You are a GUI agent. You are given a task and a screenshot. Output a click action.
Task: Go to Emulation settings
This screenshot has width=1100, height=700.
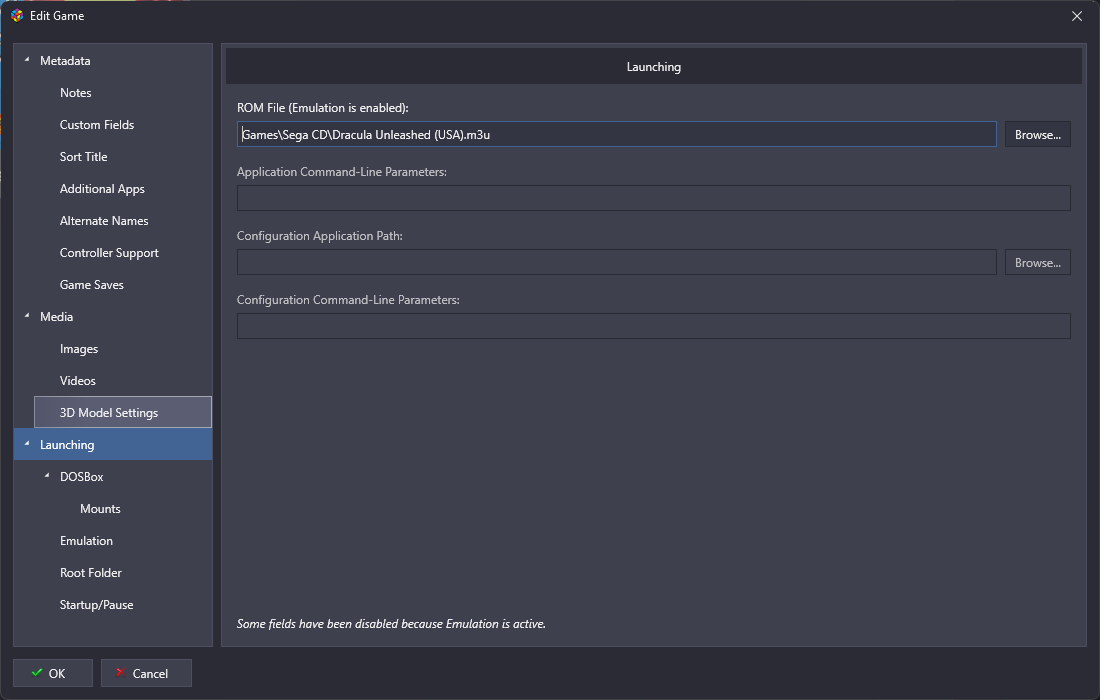(x=86, y=540)
